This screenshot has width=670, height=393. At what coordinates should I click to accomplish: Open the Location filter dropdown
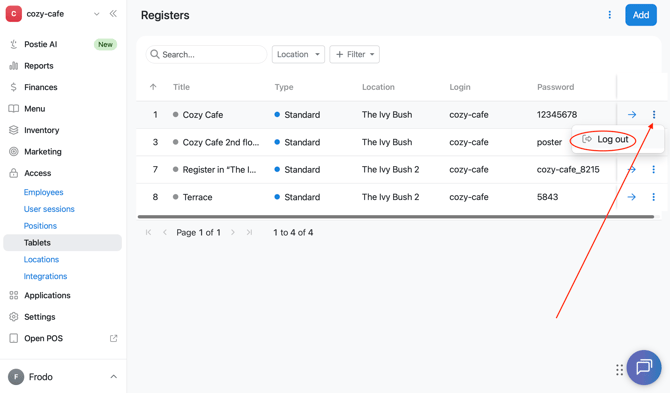[298, 54]
